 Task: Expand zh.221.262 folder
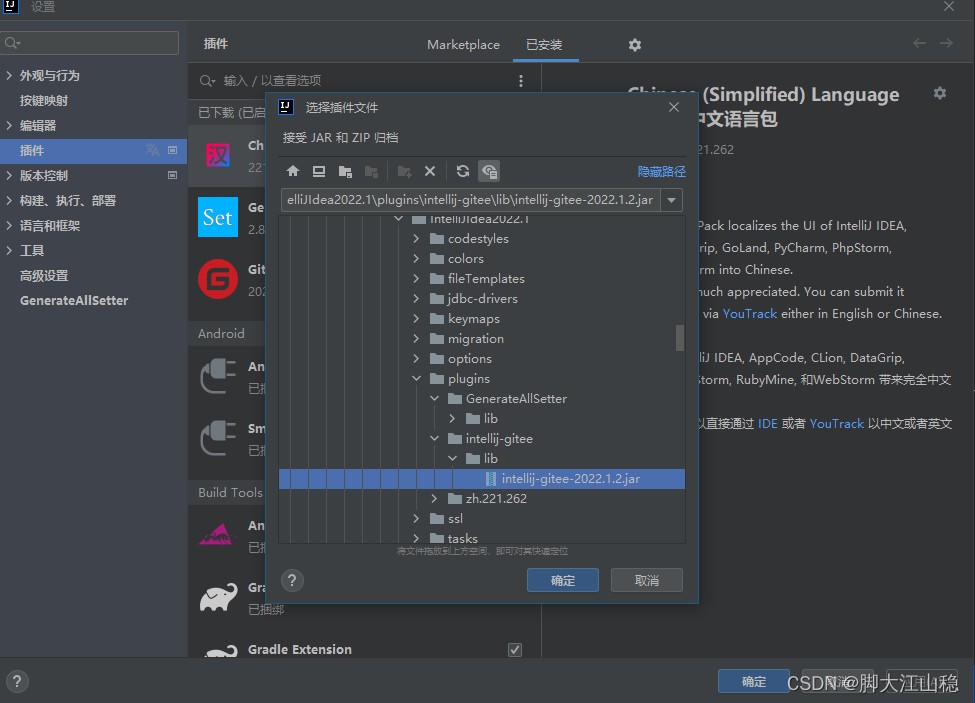434,499
